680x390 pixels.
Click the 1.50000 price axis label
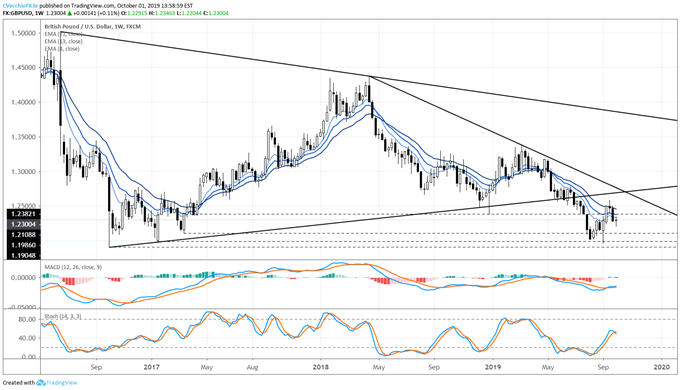pos(24,33)
